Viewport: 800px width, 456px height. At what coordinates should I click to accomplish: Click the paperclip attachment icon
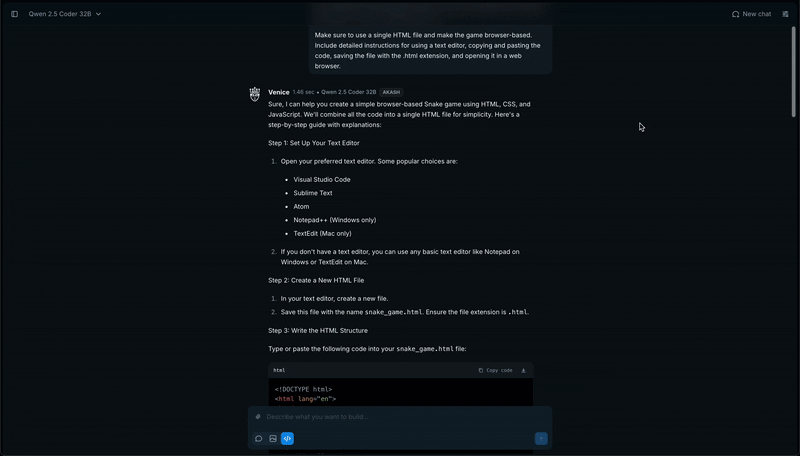pos(258,417)
